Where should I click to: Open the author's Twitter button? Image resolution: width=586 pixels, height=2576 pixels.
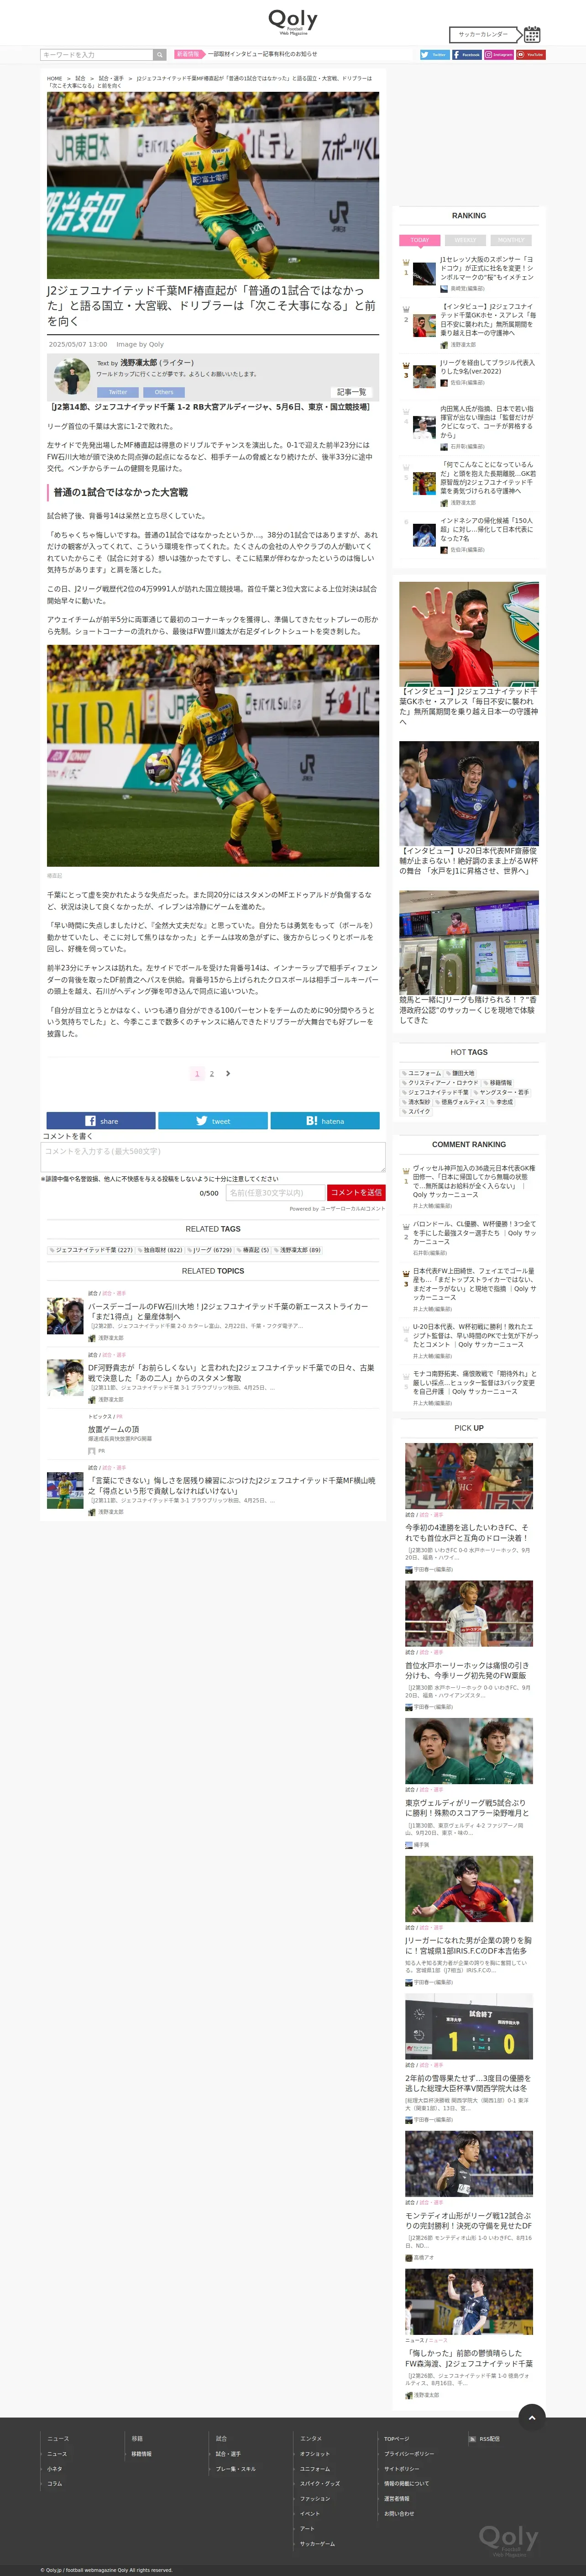118,392
